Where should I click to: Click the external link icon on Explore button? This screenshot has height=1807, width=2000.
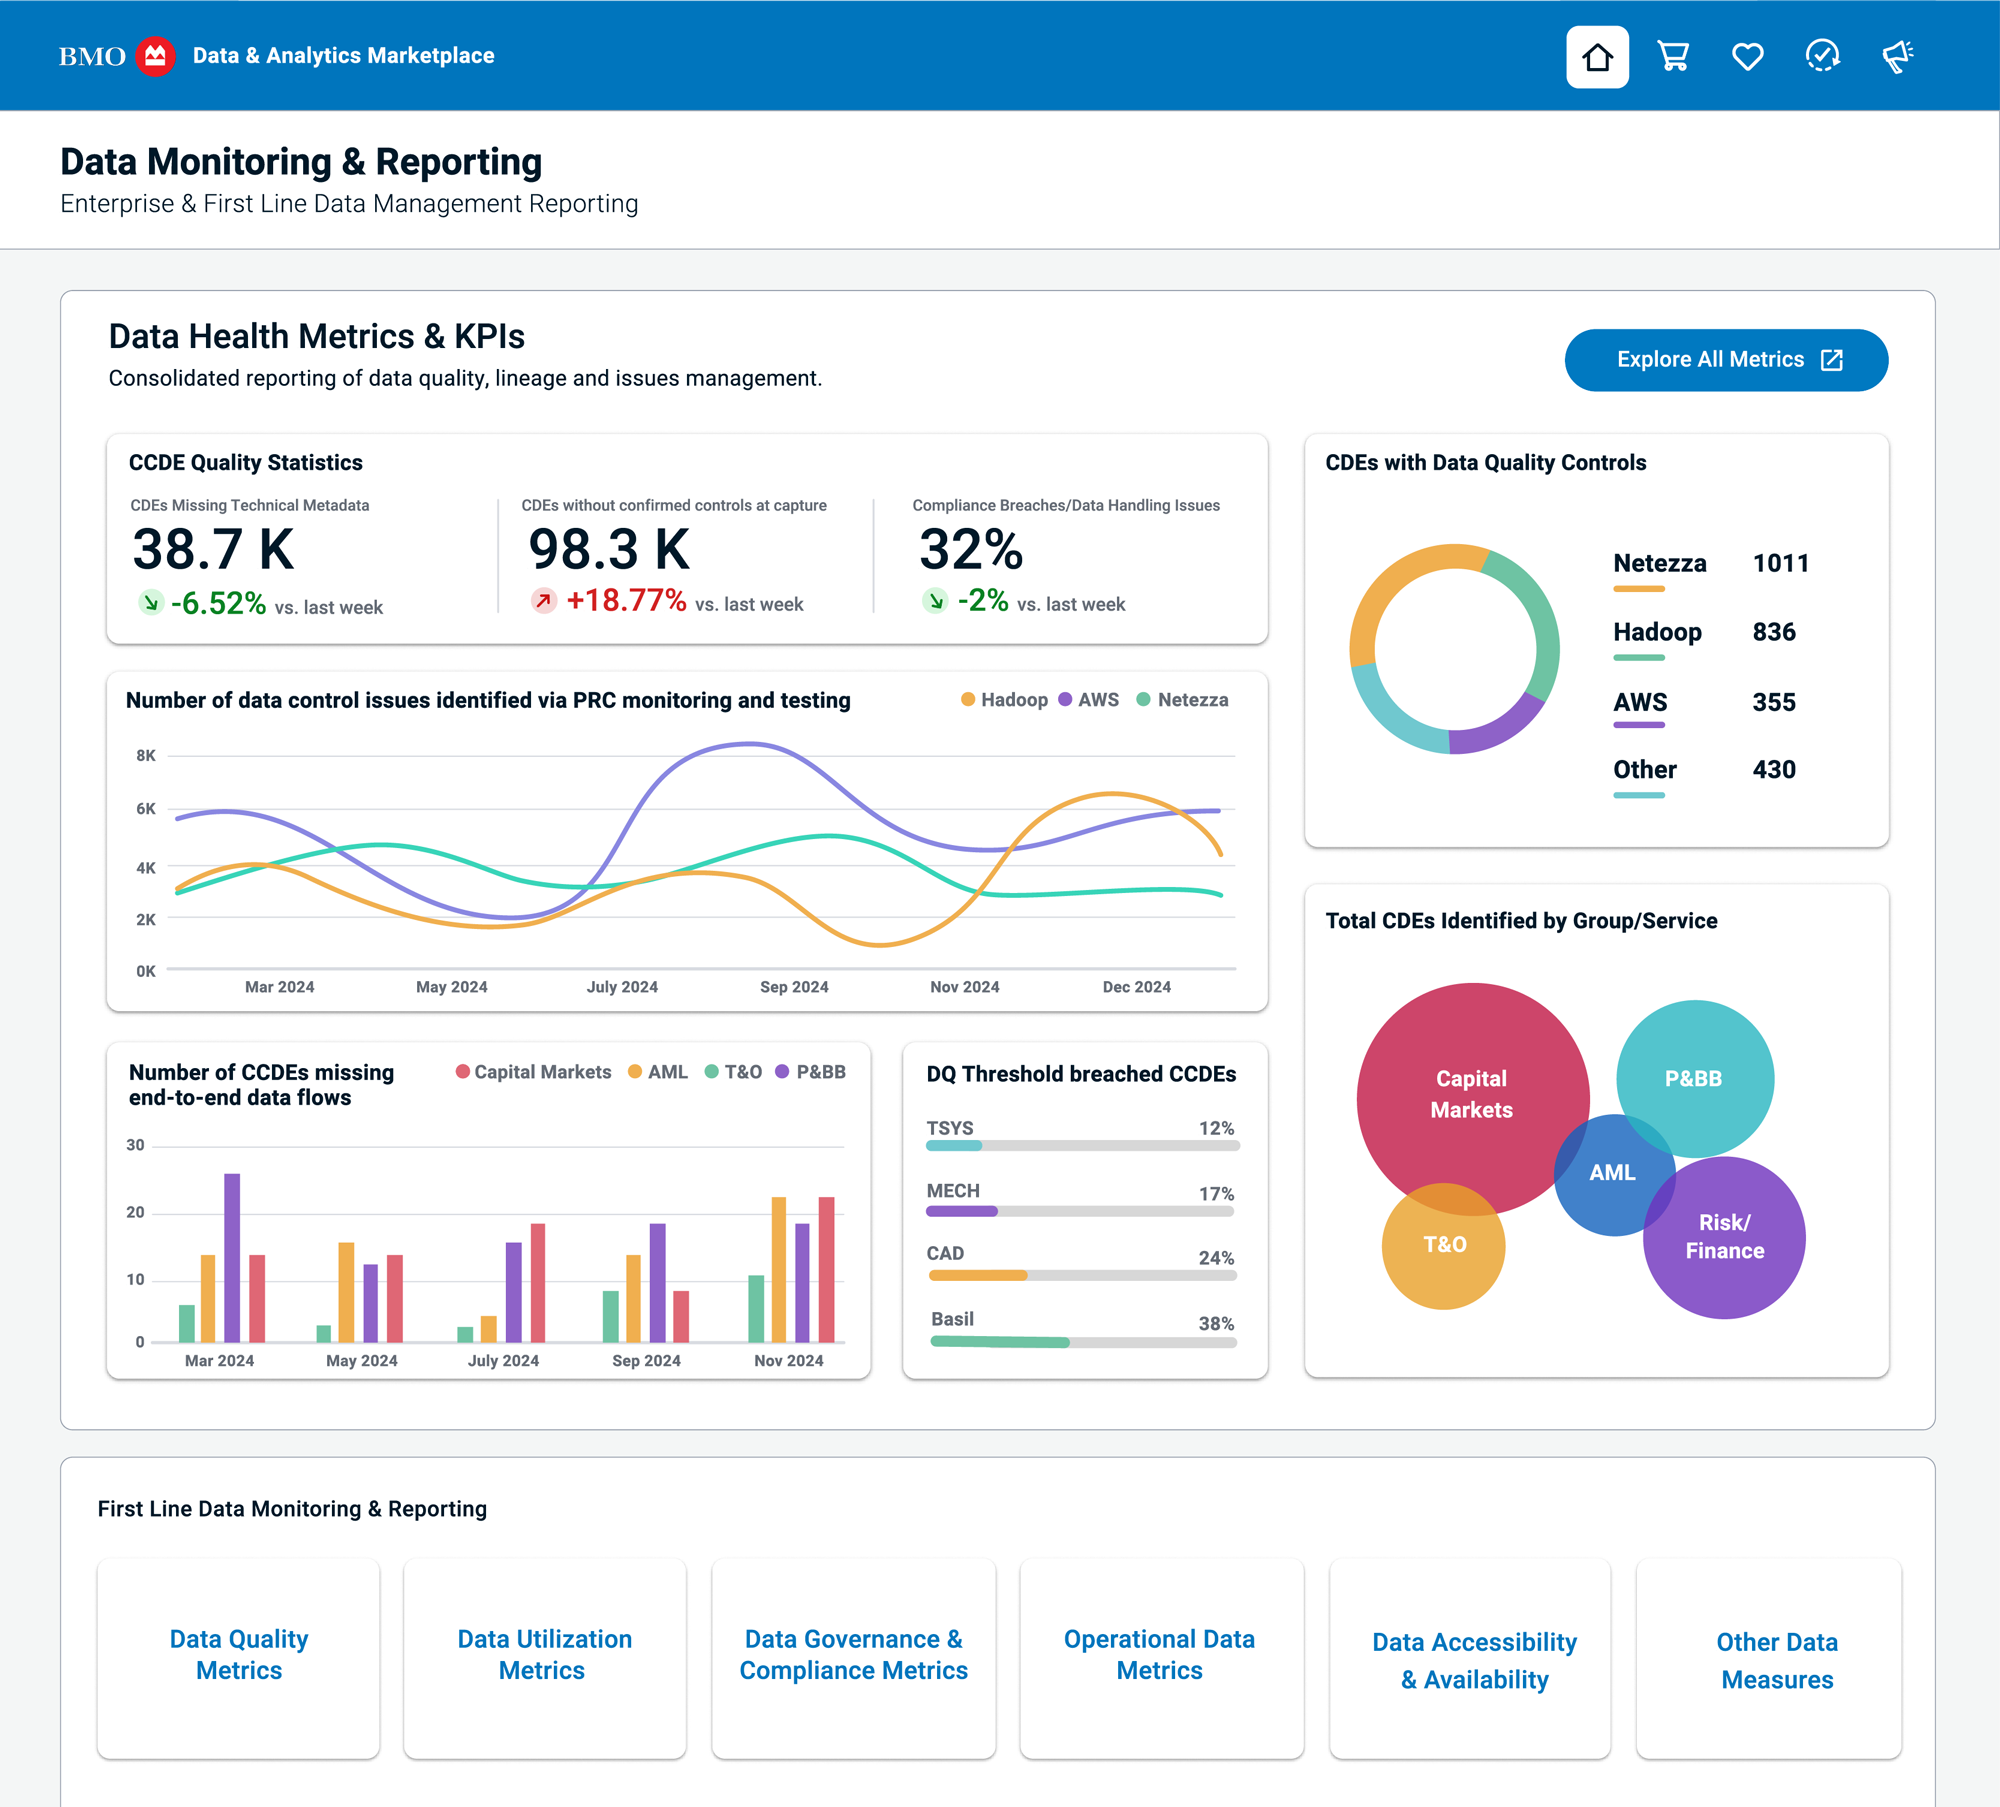(1832, 360)
